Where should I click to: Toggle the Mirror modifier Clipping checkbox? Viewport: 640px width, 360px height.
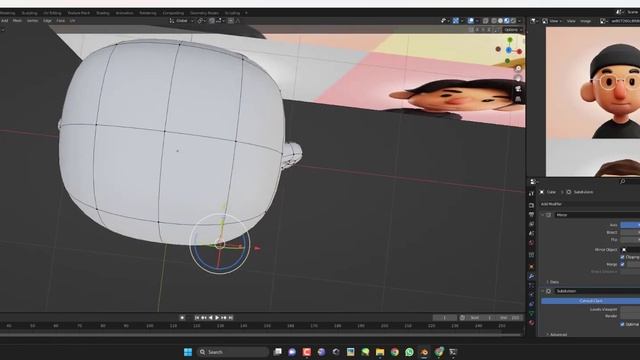click(622, 257)
